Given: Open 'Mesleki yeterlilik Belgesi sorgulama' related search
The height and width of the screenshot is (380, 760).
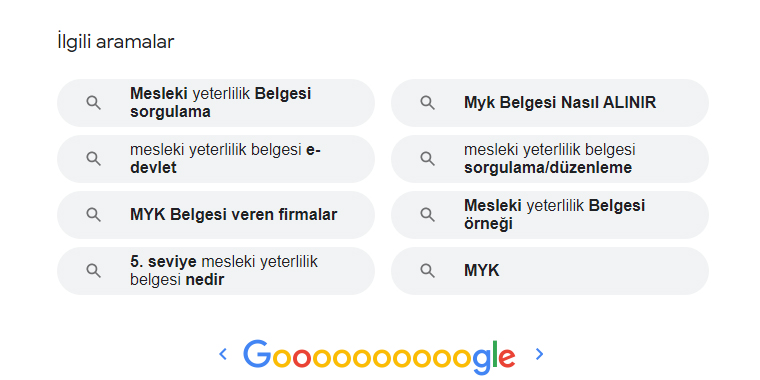Looking at the screenshot, I should [216, 103].
